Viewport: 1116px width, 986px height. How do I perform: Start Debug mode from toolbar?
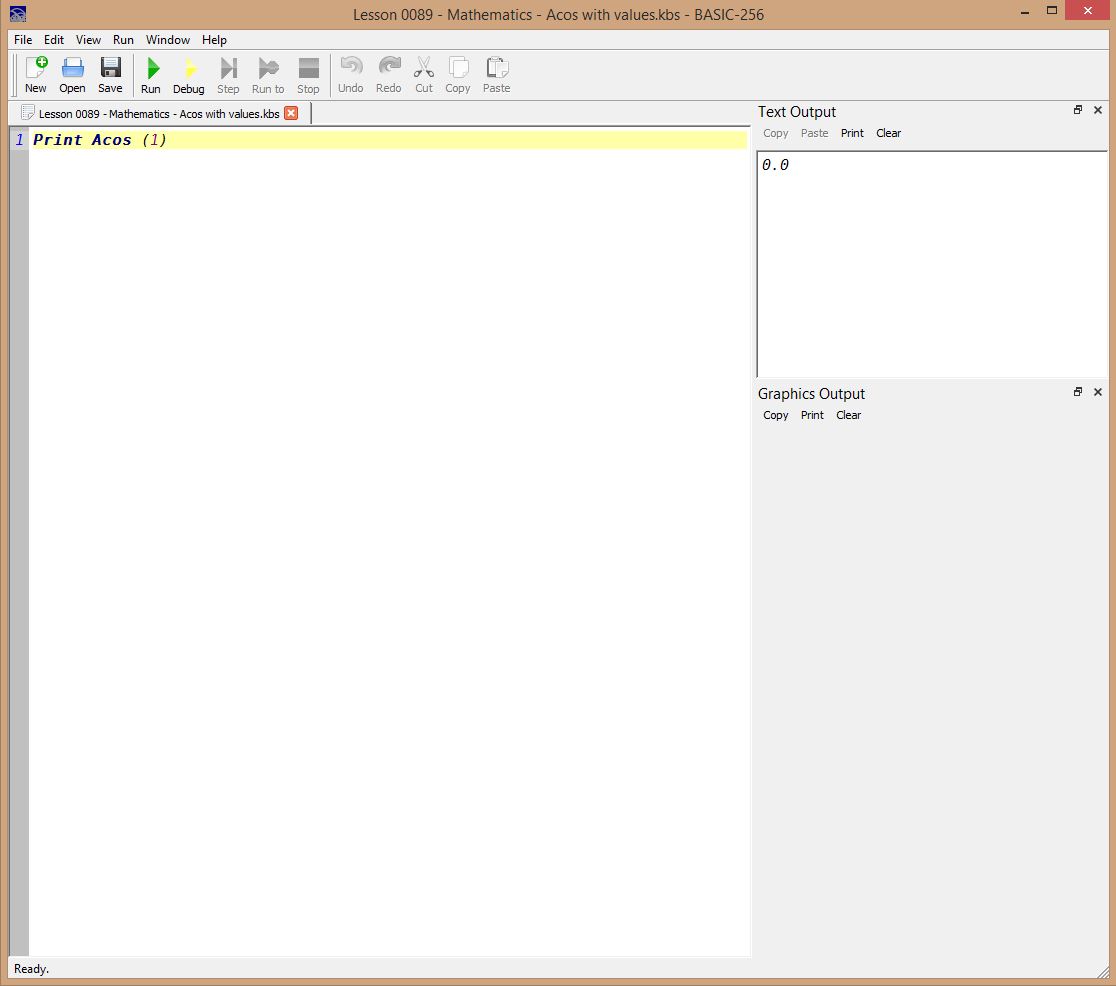[188, 75]
